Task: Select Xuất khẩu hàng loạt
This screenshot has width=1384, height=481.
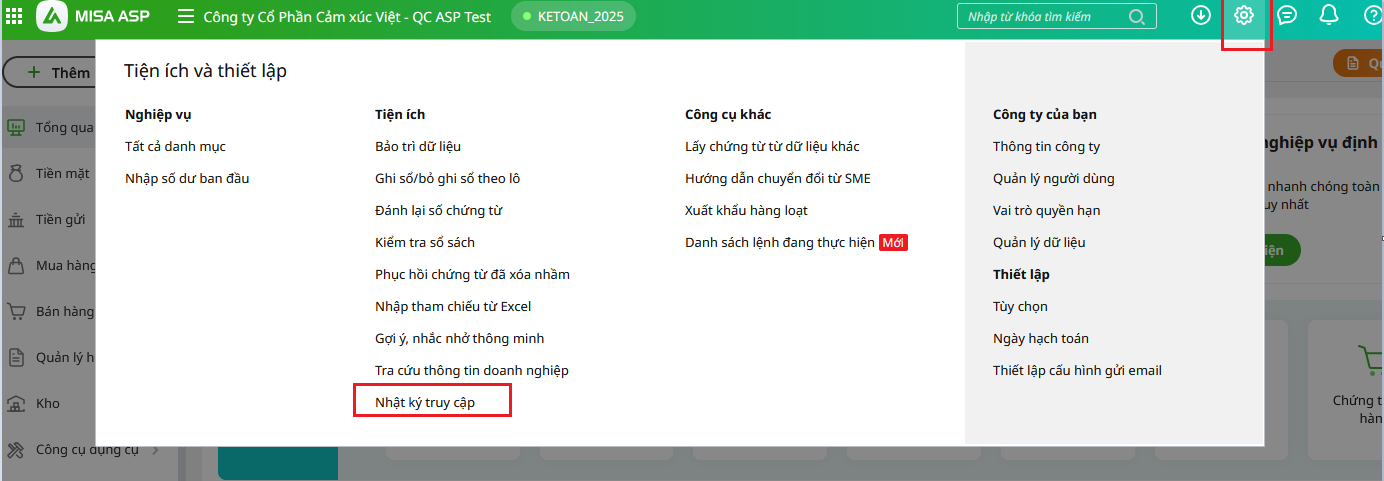Action: (746, 210)
